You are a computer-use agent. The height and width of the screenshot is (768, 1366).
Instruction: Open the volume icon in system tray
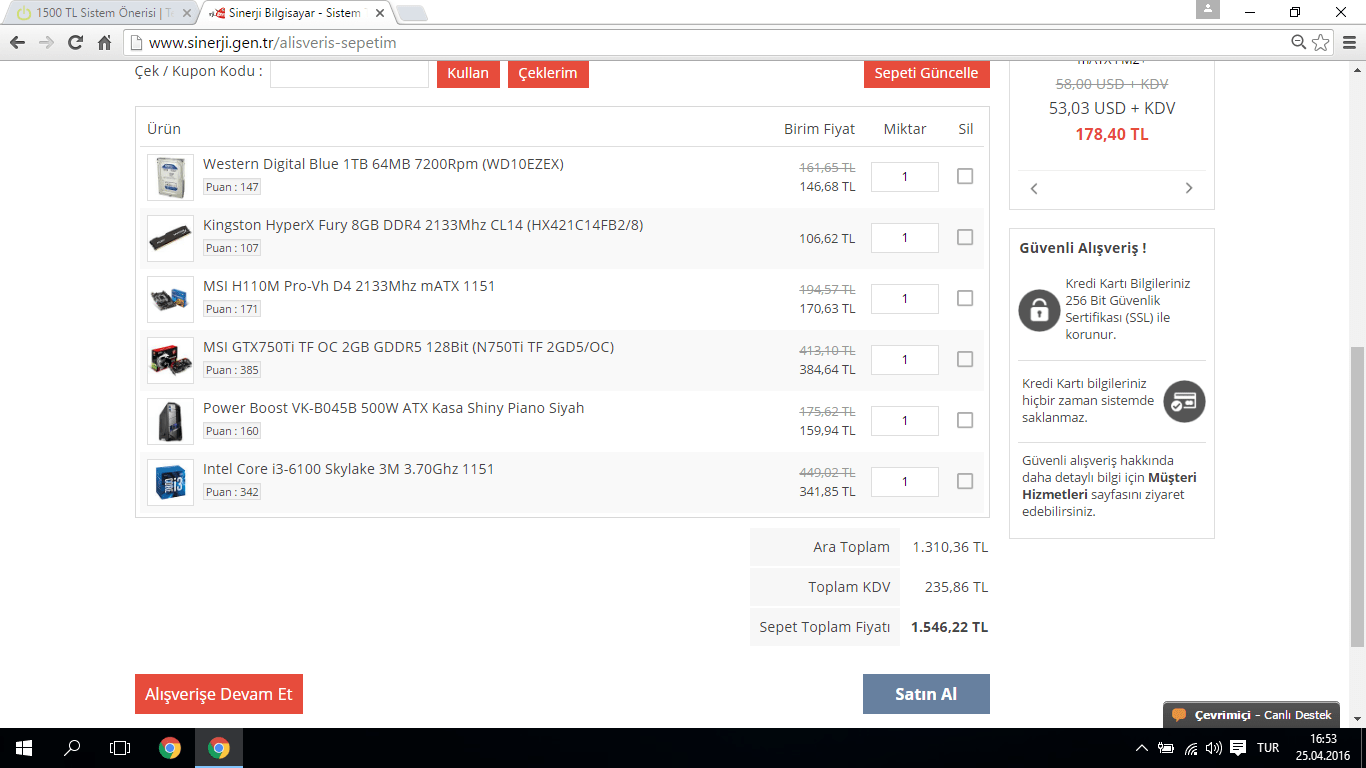click(x=1214, y=748)
